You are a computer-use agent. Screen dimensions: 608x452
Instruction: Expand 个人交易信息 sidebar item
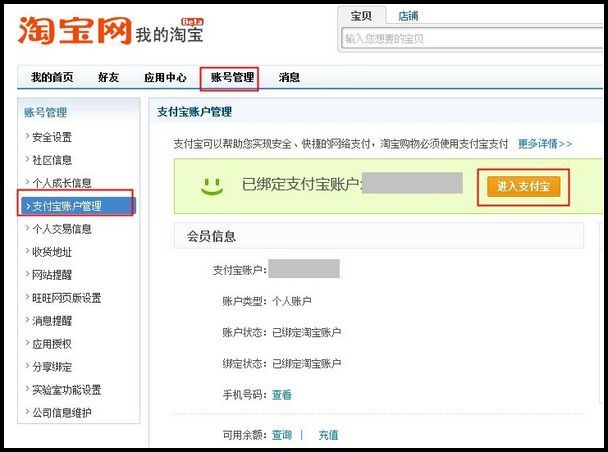pyautogui.click(x=62, y=229)
